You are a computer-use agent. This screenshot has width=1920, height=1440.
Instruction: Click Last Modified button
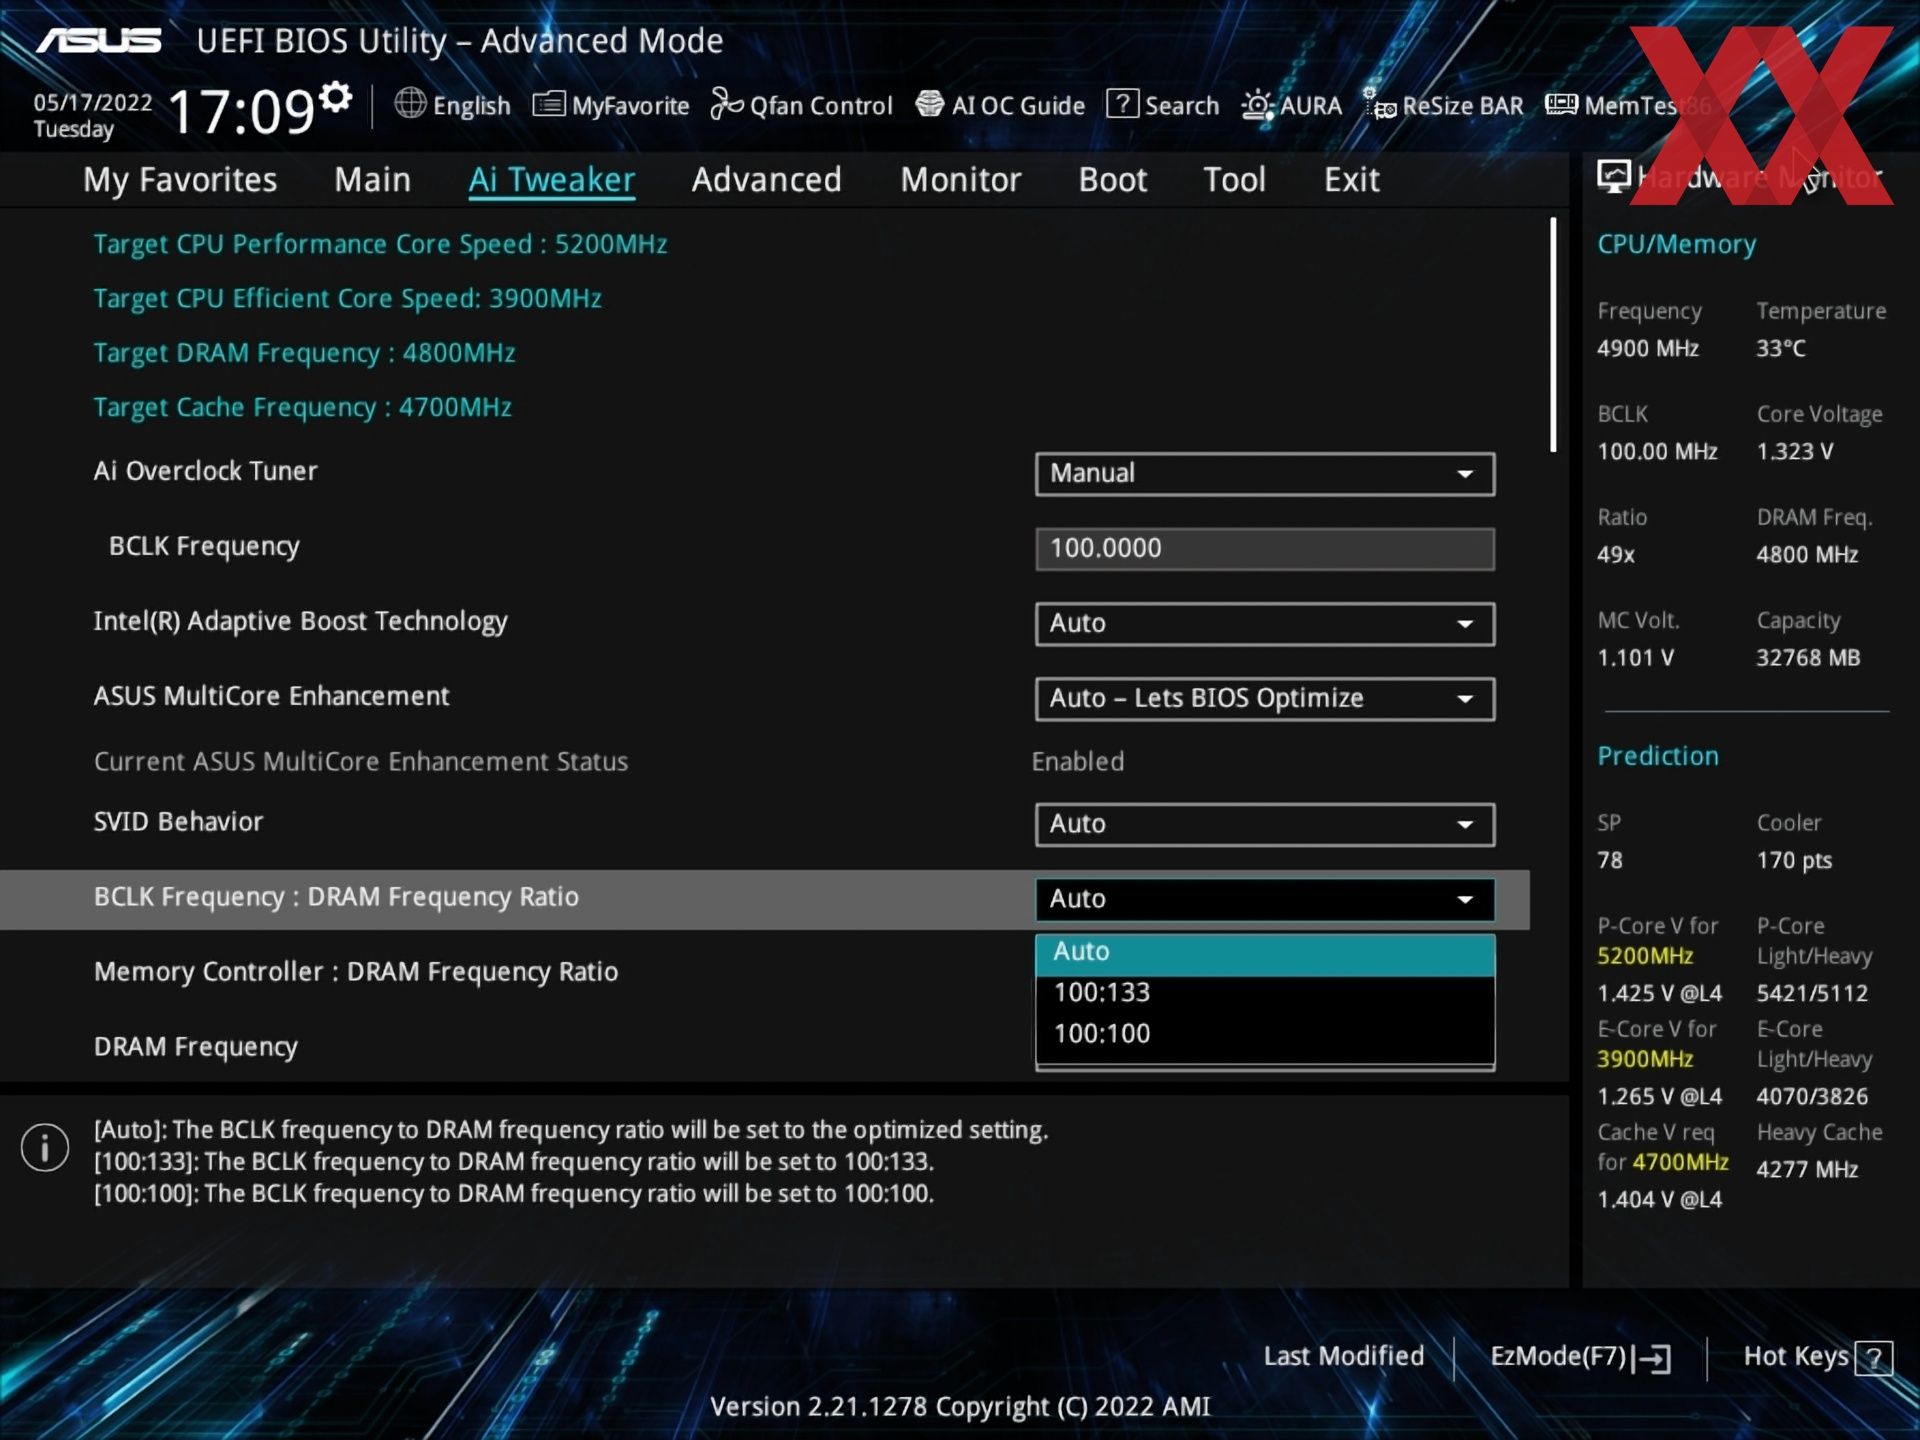1343,1357
